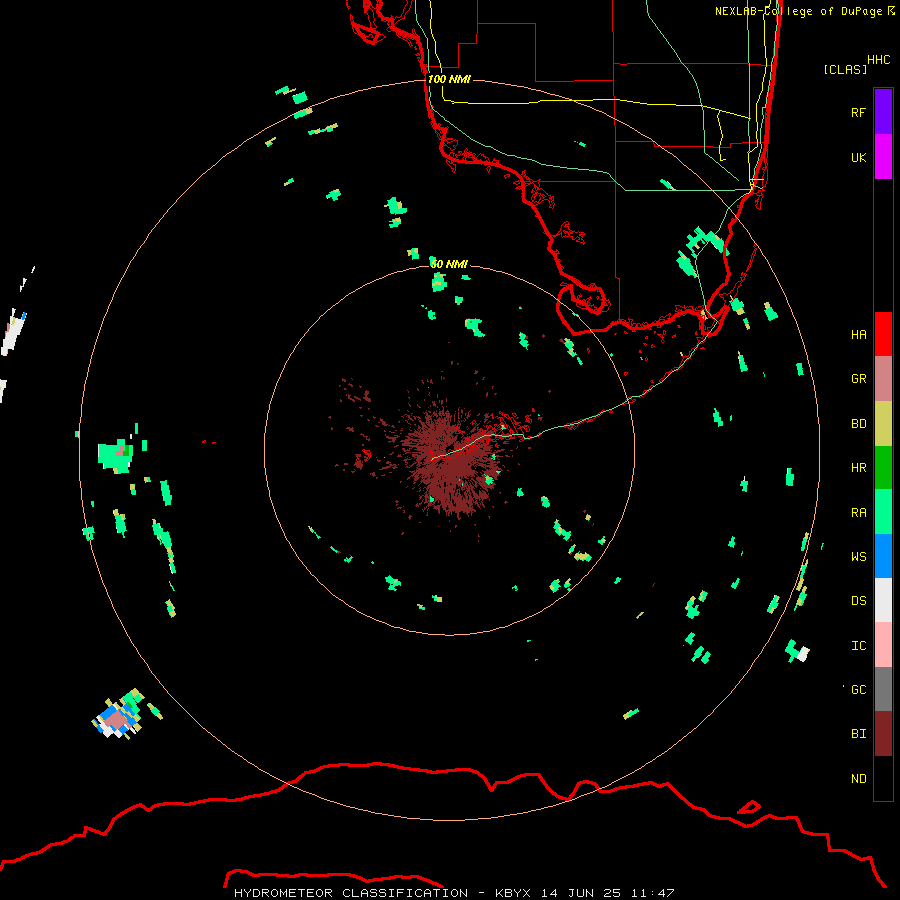900x900 pixels.
Task: Click the [CLAS] unit label
Action: pos(845,69)
